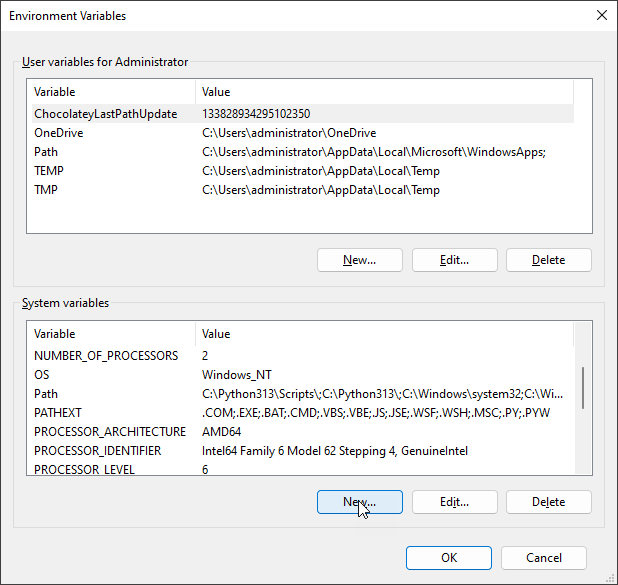Select the TMP user variable
The image size is (618, 585).
pyautogui.click(x=46, y=190)
